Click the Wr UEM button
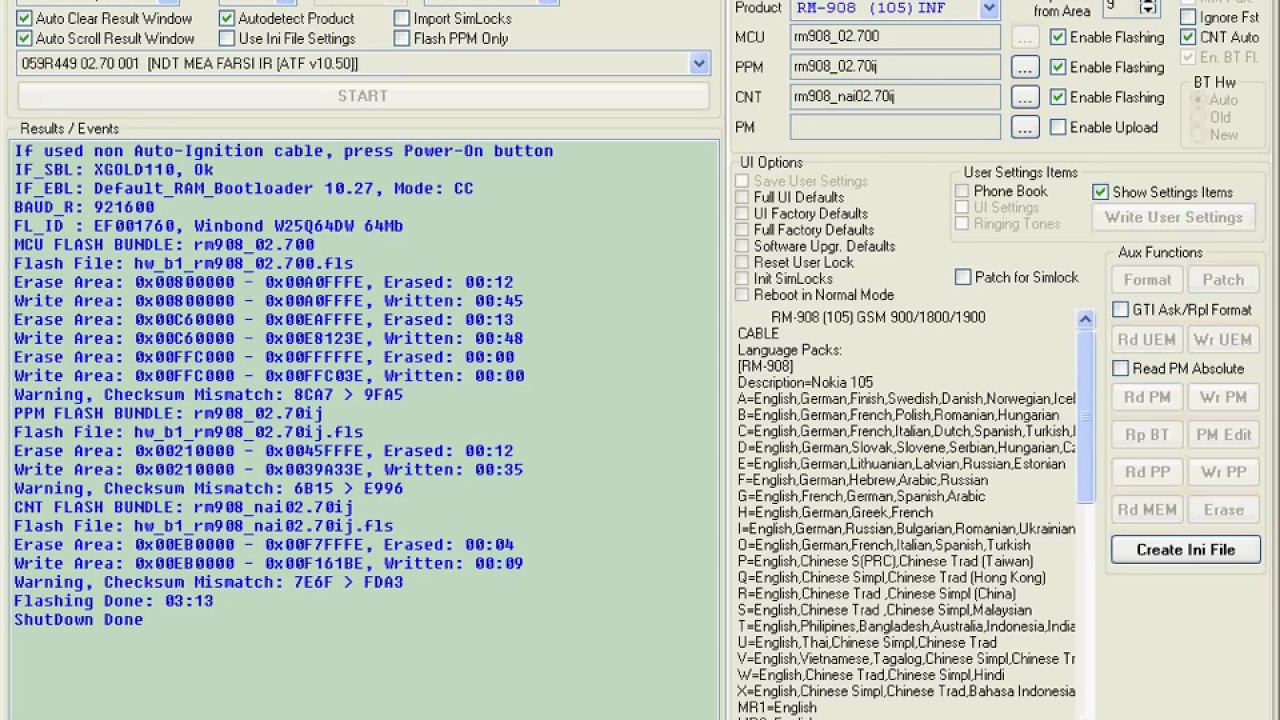This screenshot has height=720, width=1280. (1223, 339)
